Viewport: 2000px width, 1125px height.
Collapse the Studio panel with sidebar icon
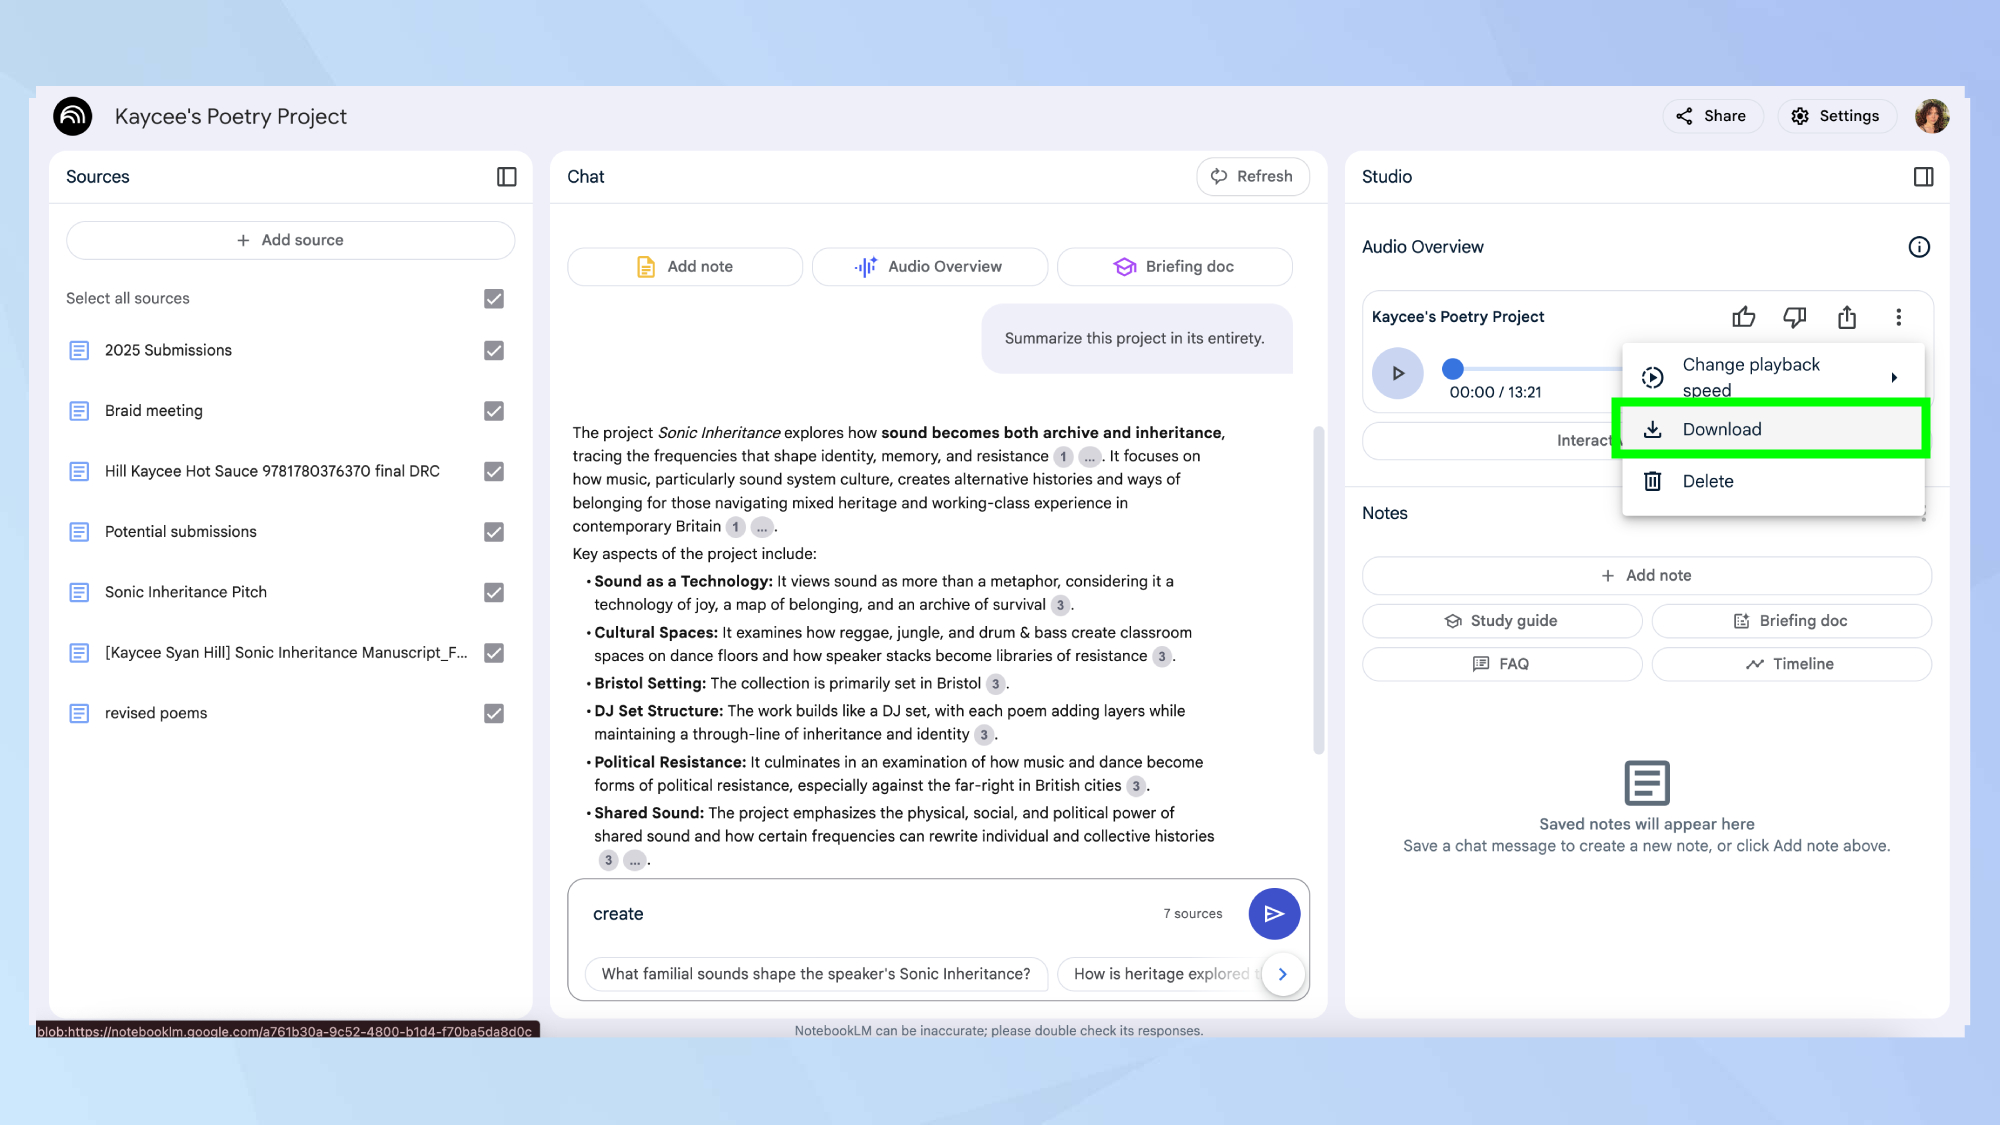pyautogui.click(x=1923, y=177)
